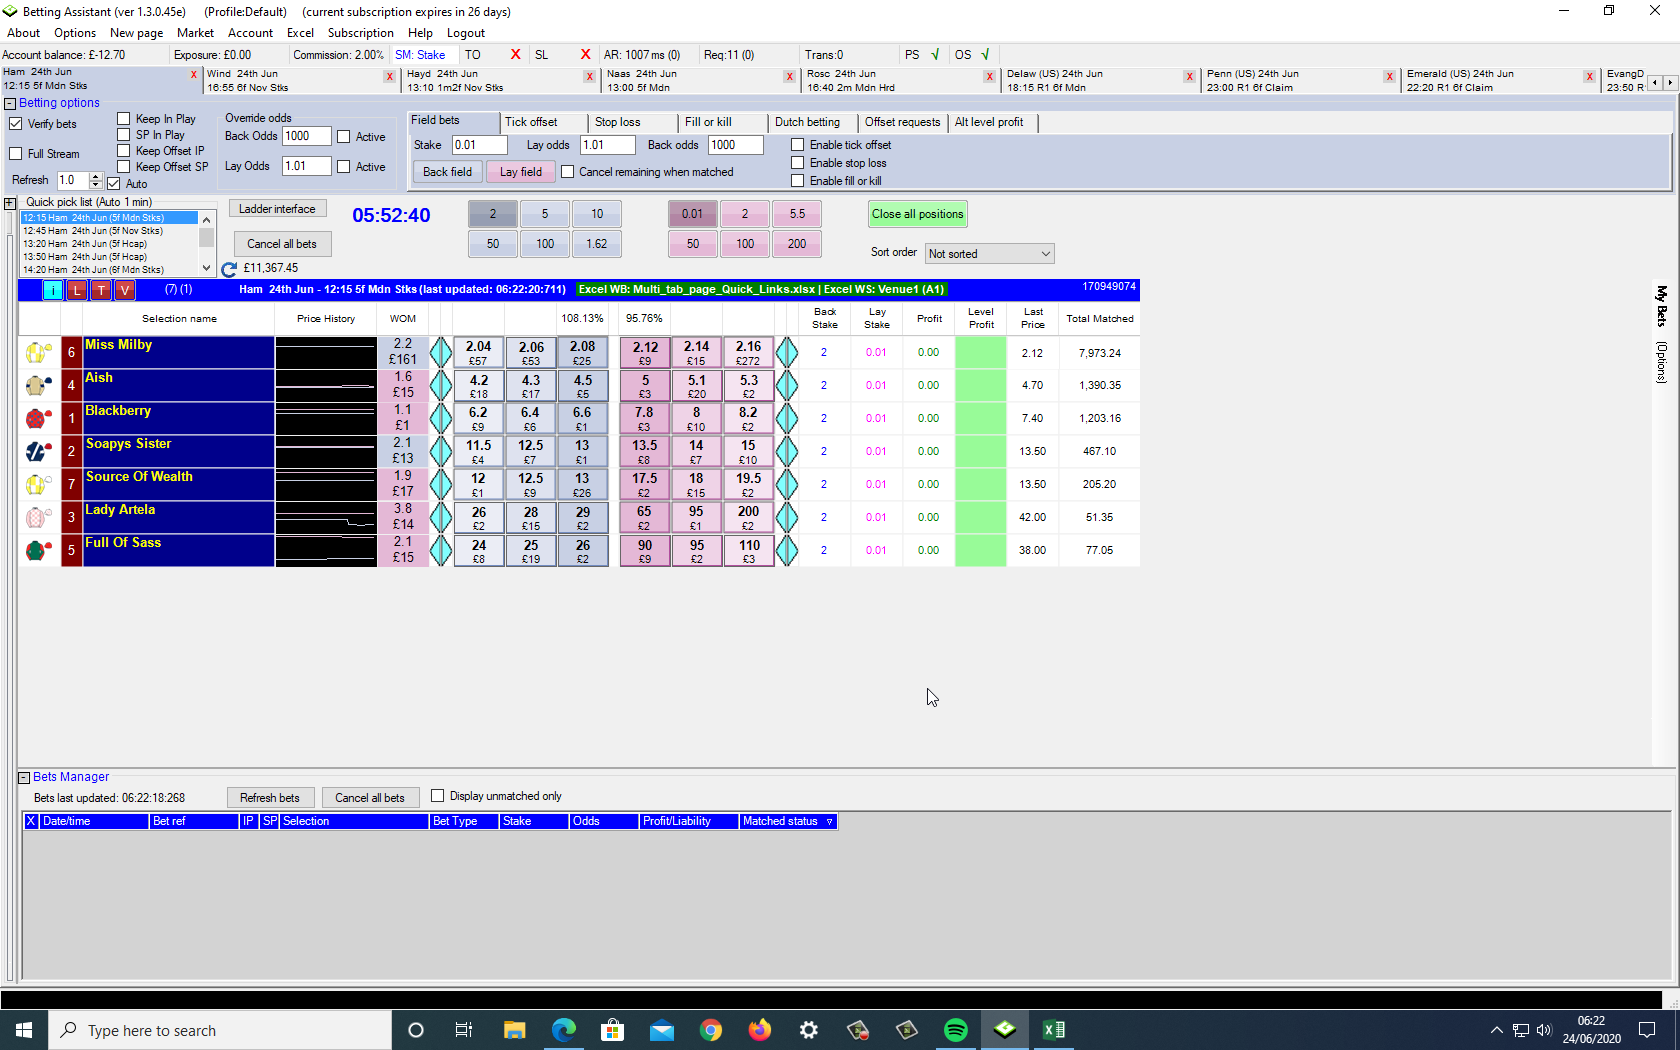Click Miss Milby level profit green cell
1680x1050 pixels.
[x=980, y=352]
